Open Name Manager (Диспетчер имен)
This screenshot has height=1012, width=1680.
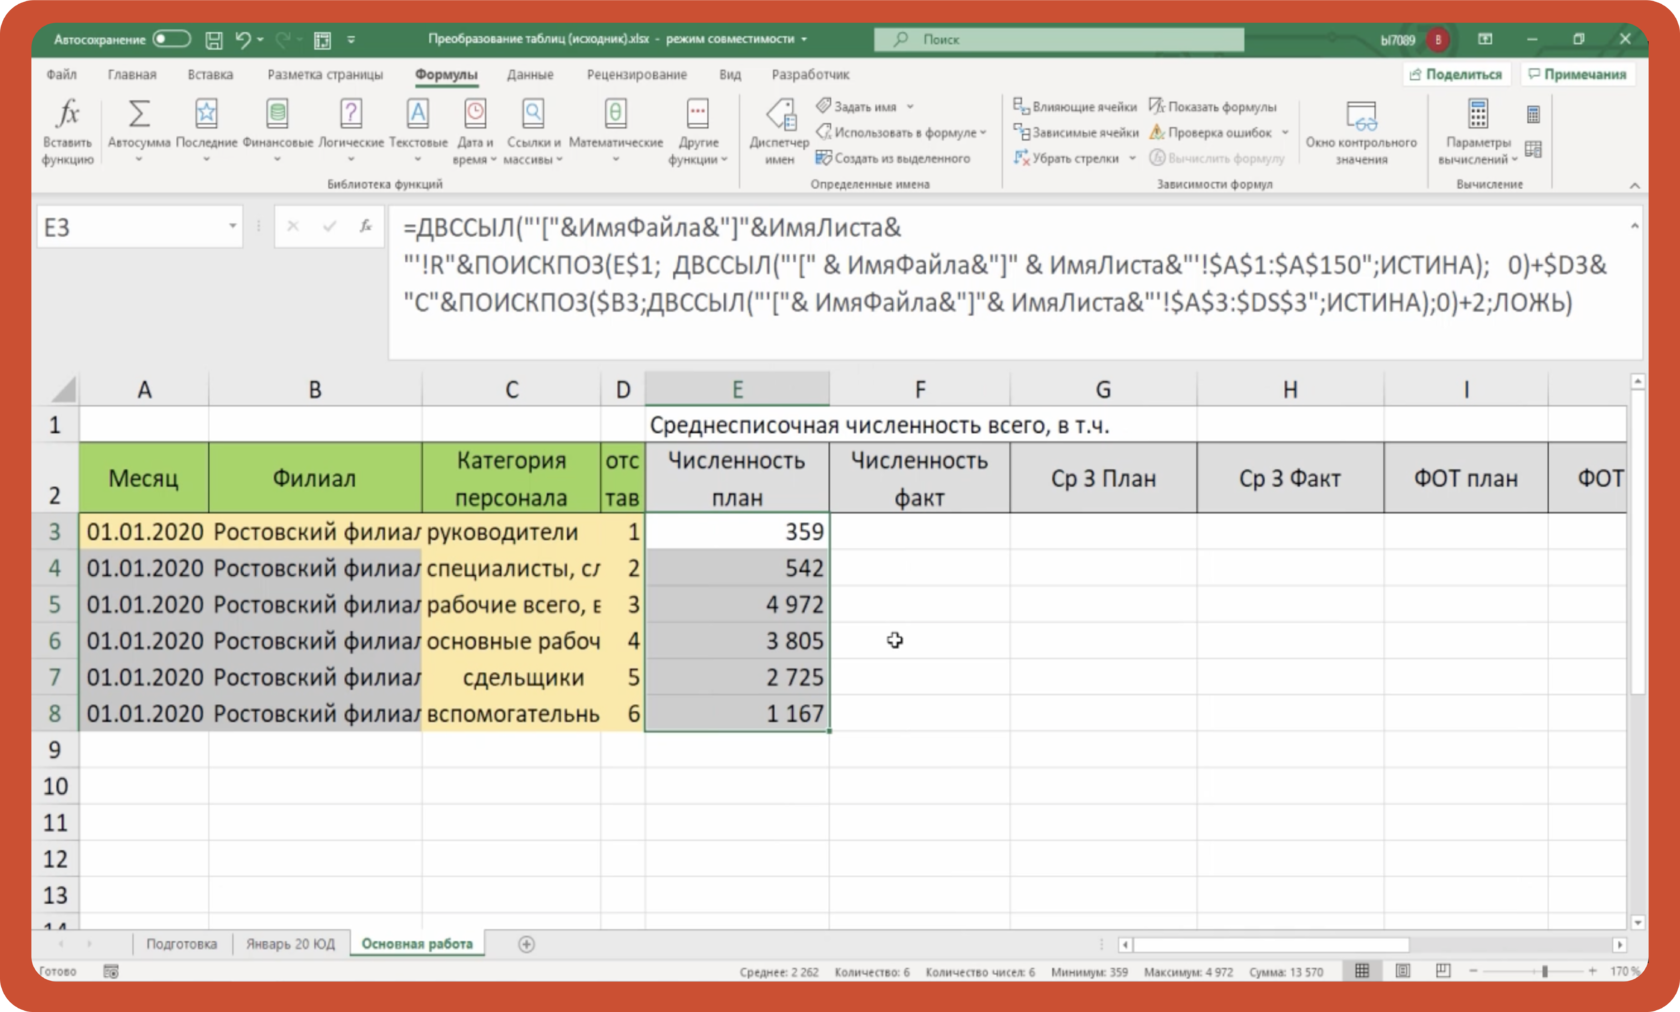779,131
